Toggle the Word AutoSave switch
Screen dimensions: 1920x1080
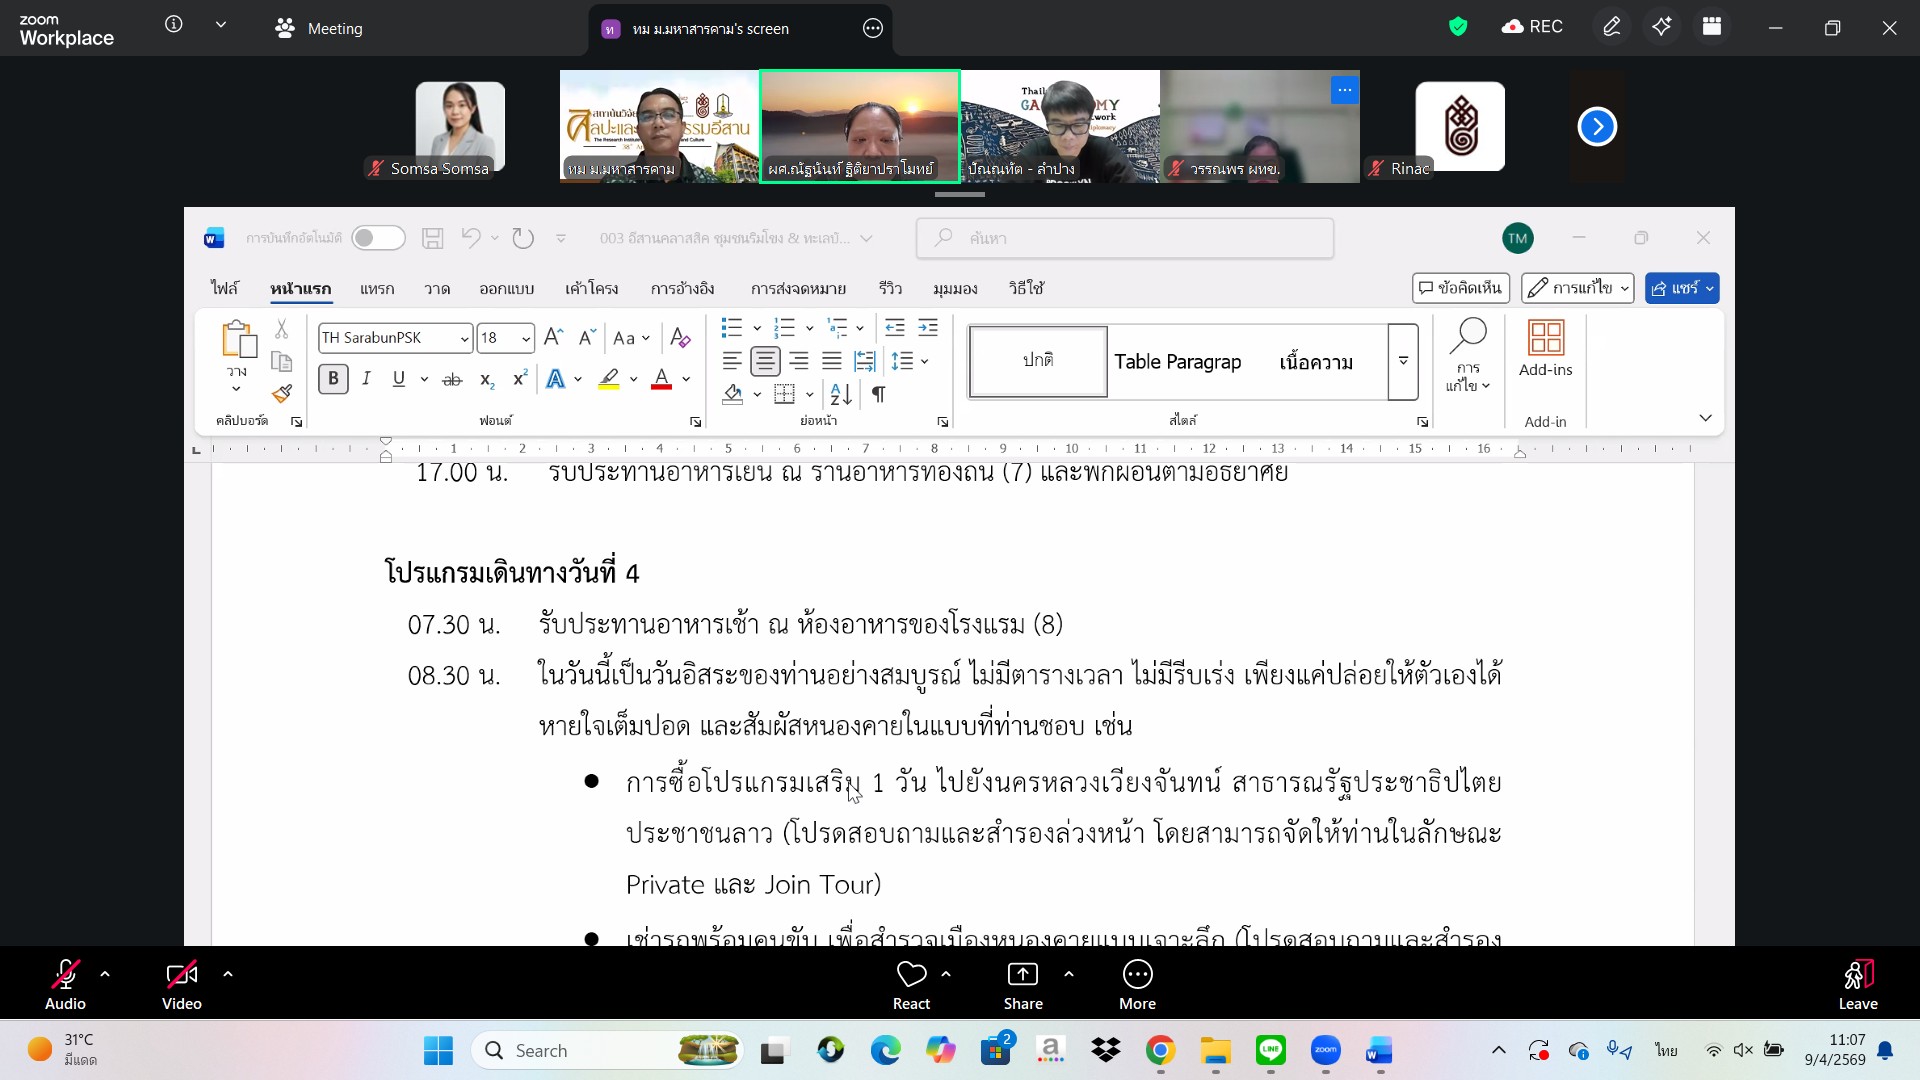(378, 238)
